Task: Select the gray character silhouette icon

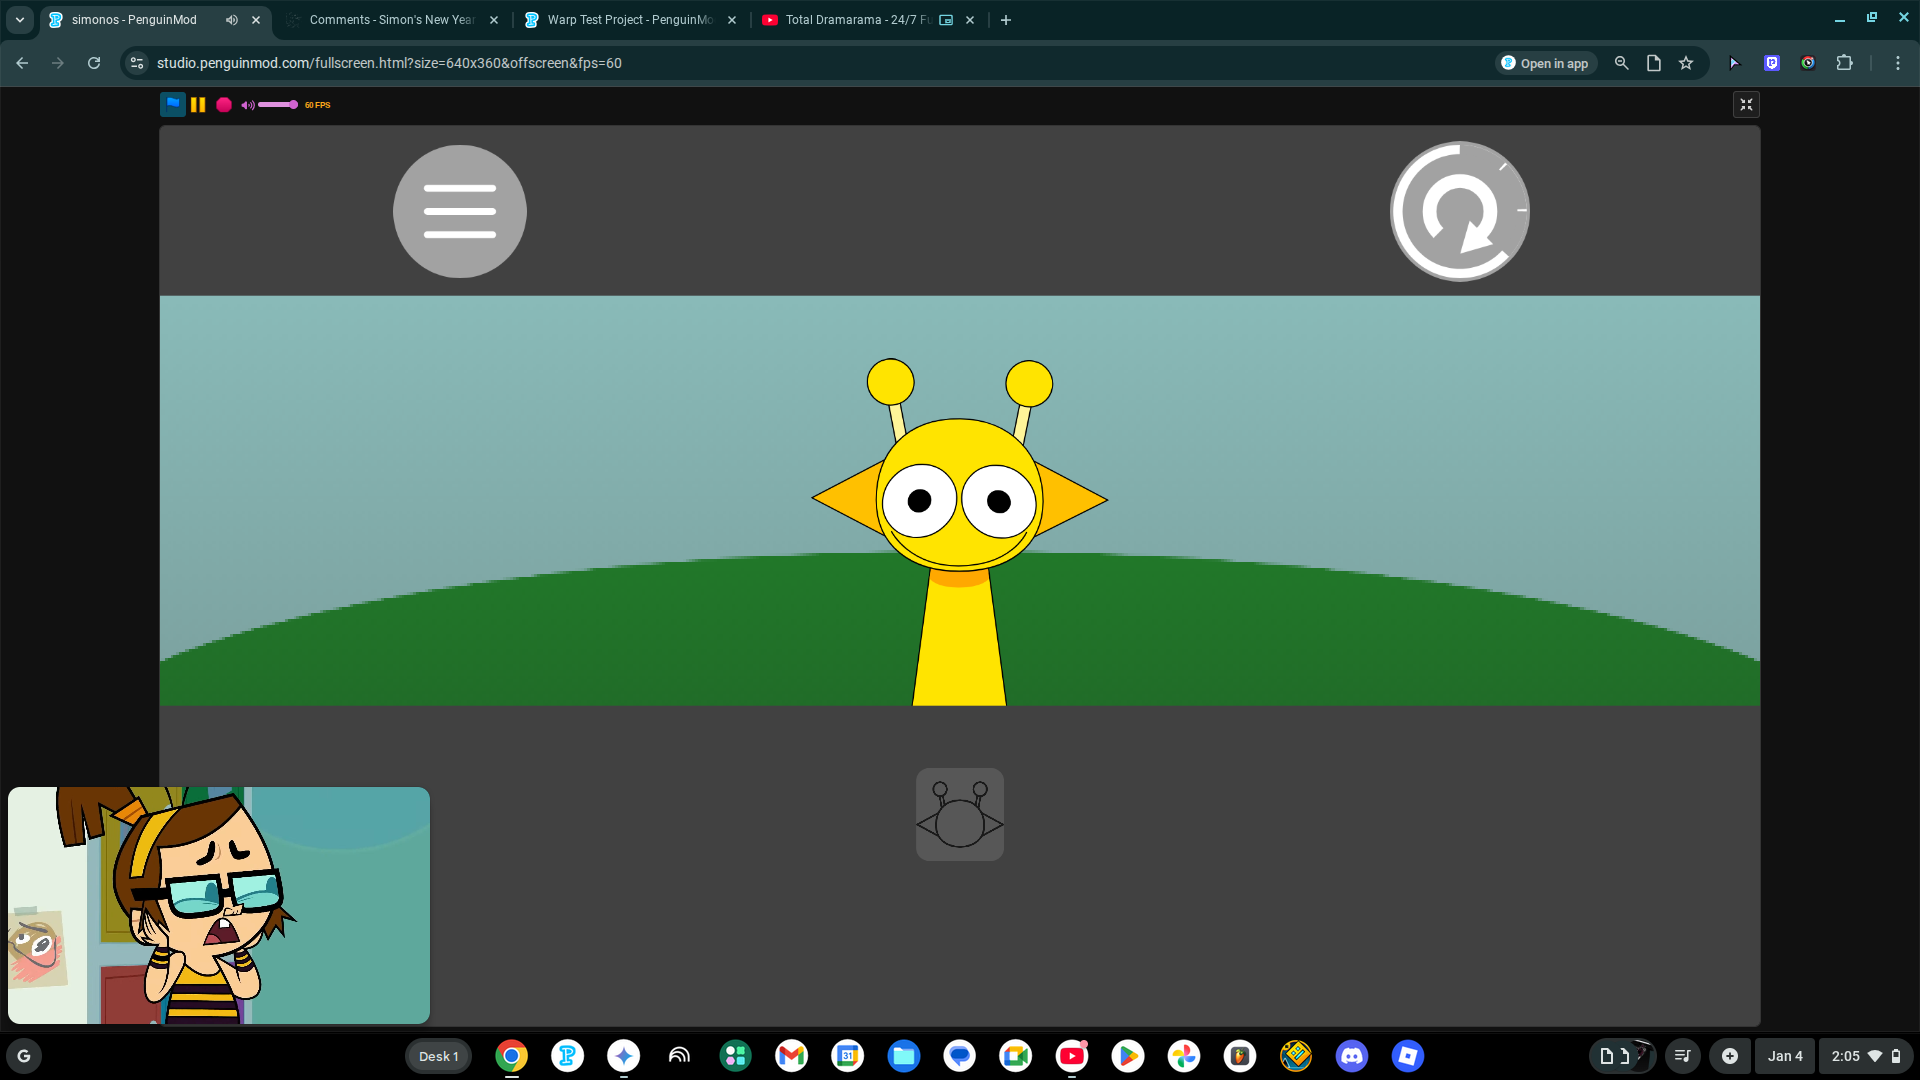Action: (x=959, y=814)
